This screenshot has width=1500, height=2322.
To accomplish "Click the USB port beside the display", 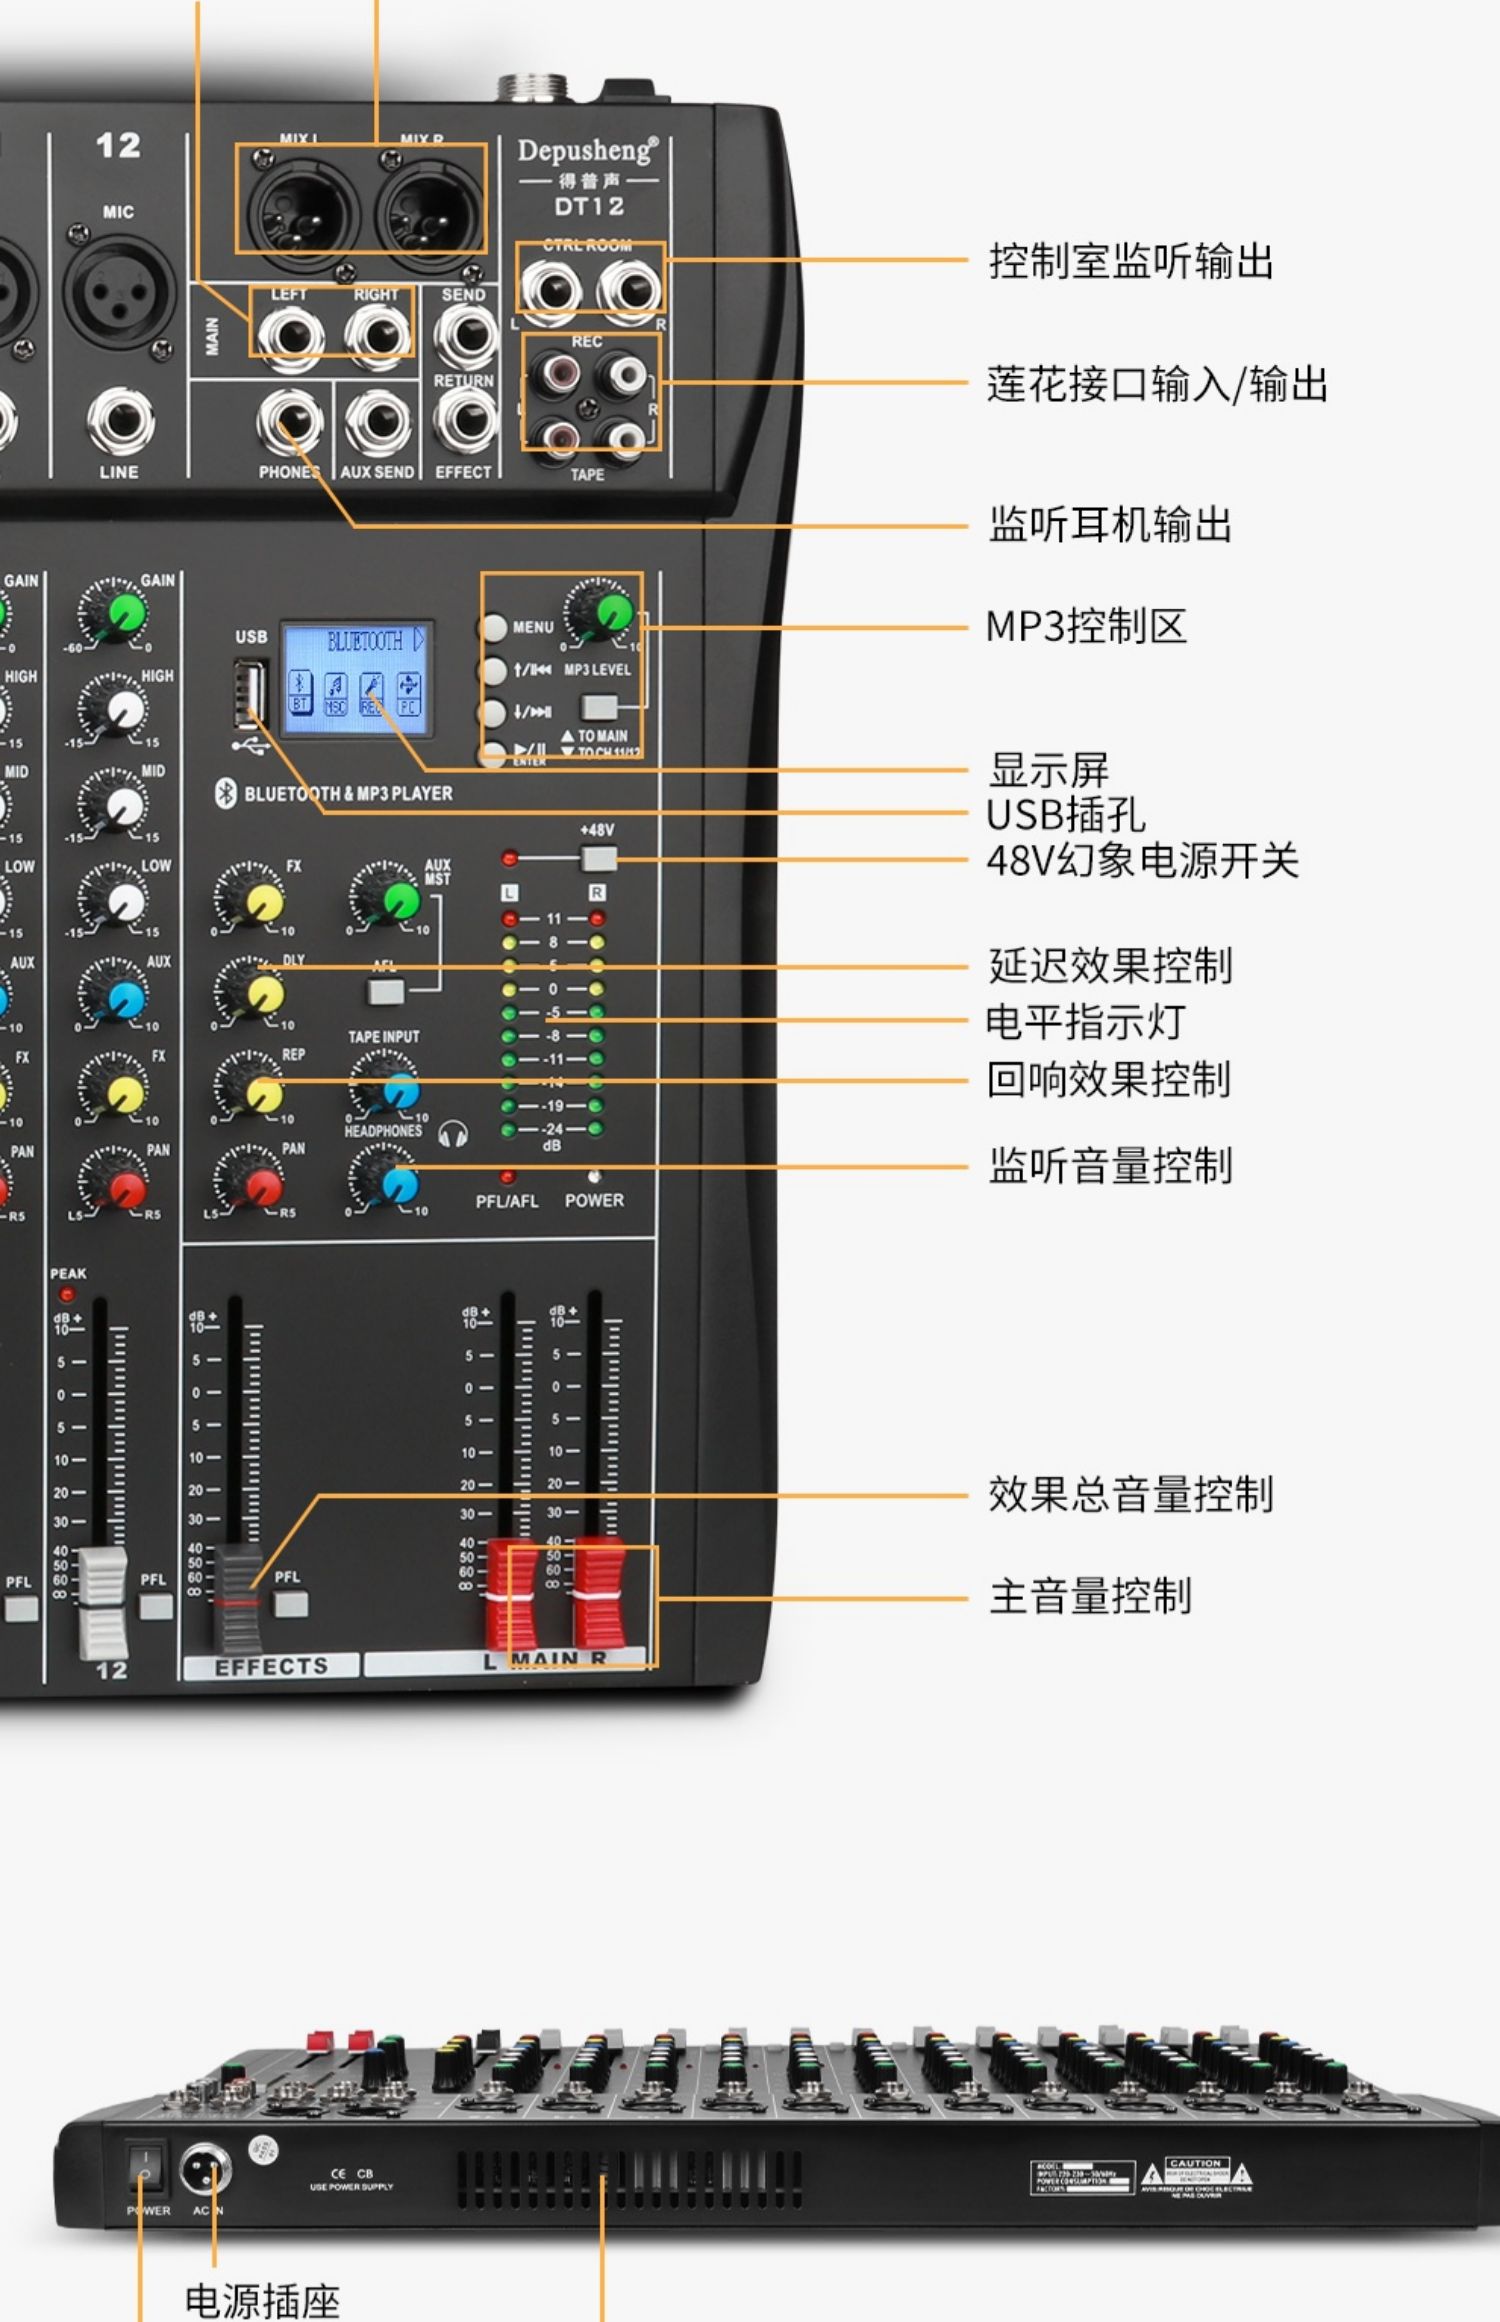I will pos(248,692).
